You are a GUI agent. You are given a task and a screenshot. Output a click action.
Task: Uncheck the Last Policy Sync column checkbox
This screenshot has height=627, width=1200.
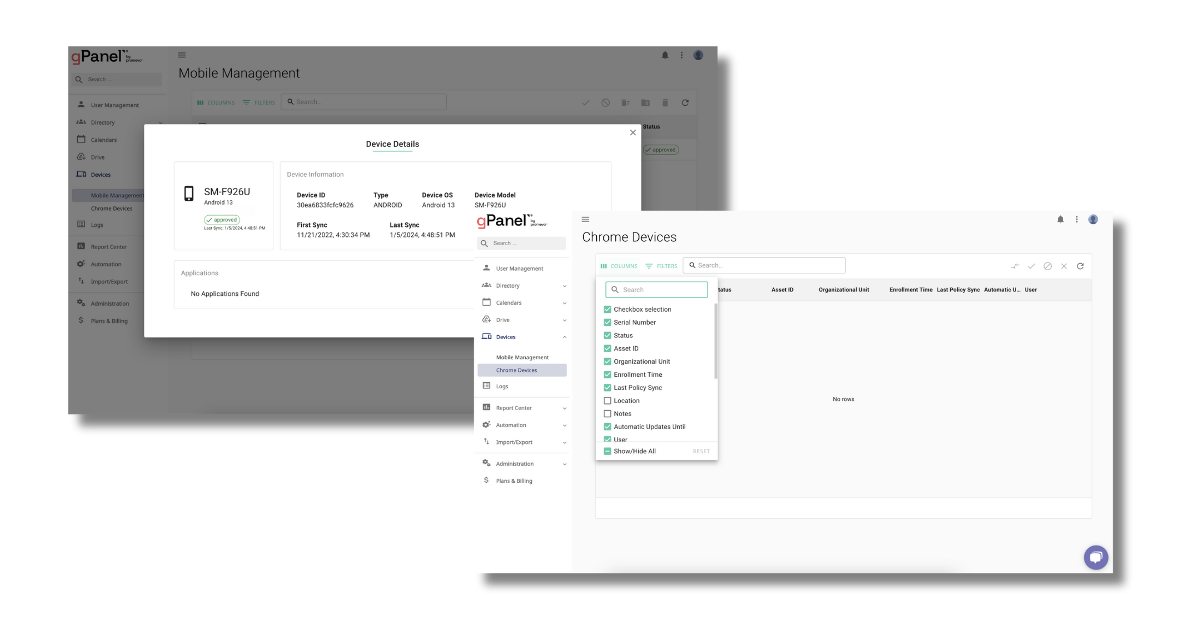pos(607,387)
